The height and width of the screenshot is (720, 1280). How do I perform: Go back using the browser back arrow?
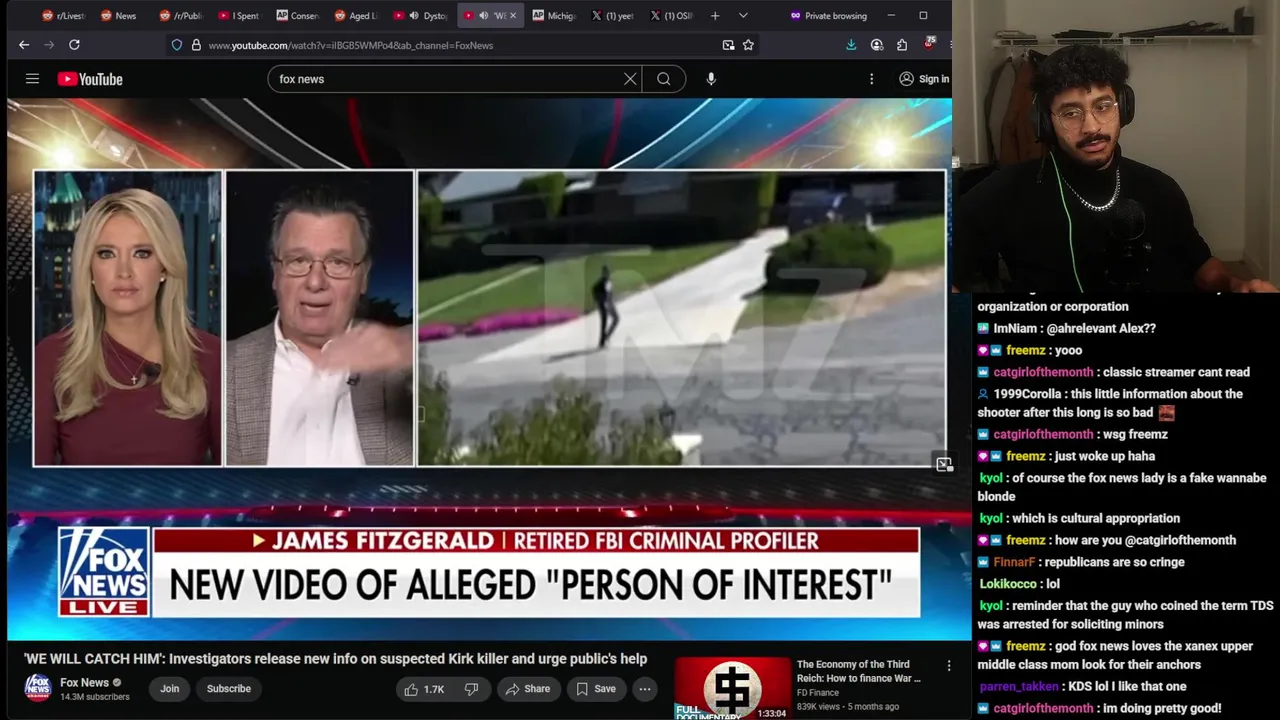pos(24,45)
